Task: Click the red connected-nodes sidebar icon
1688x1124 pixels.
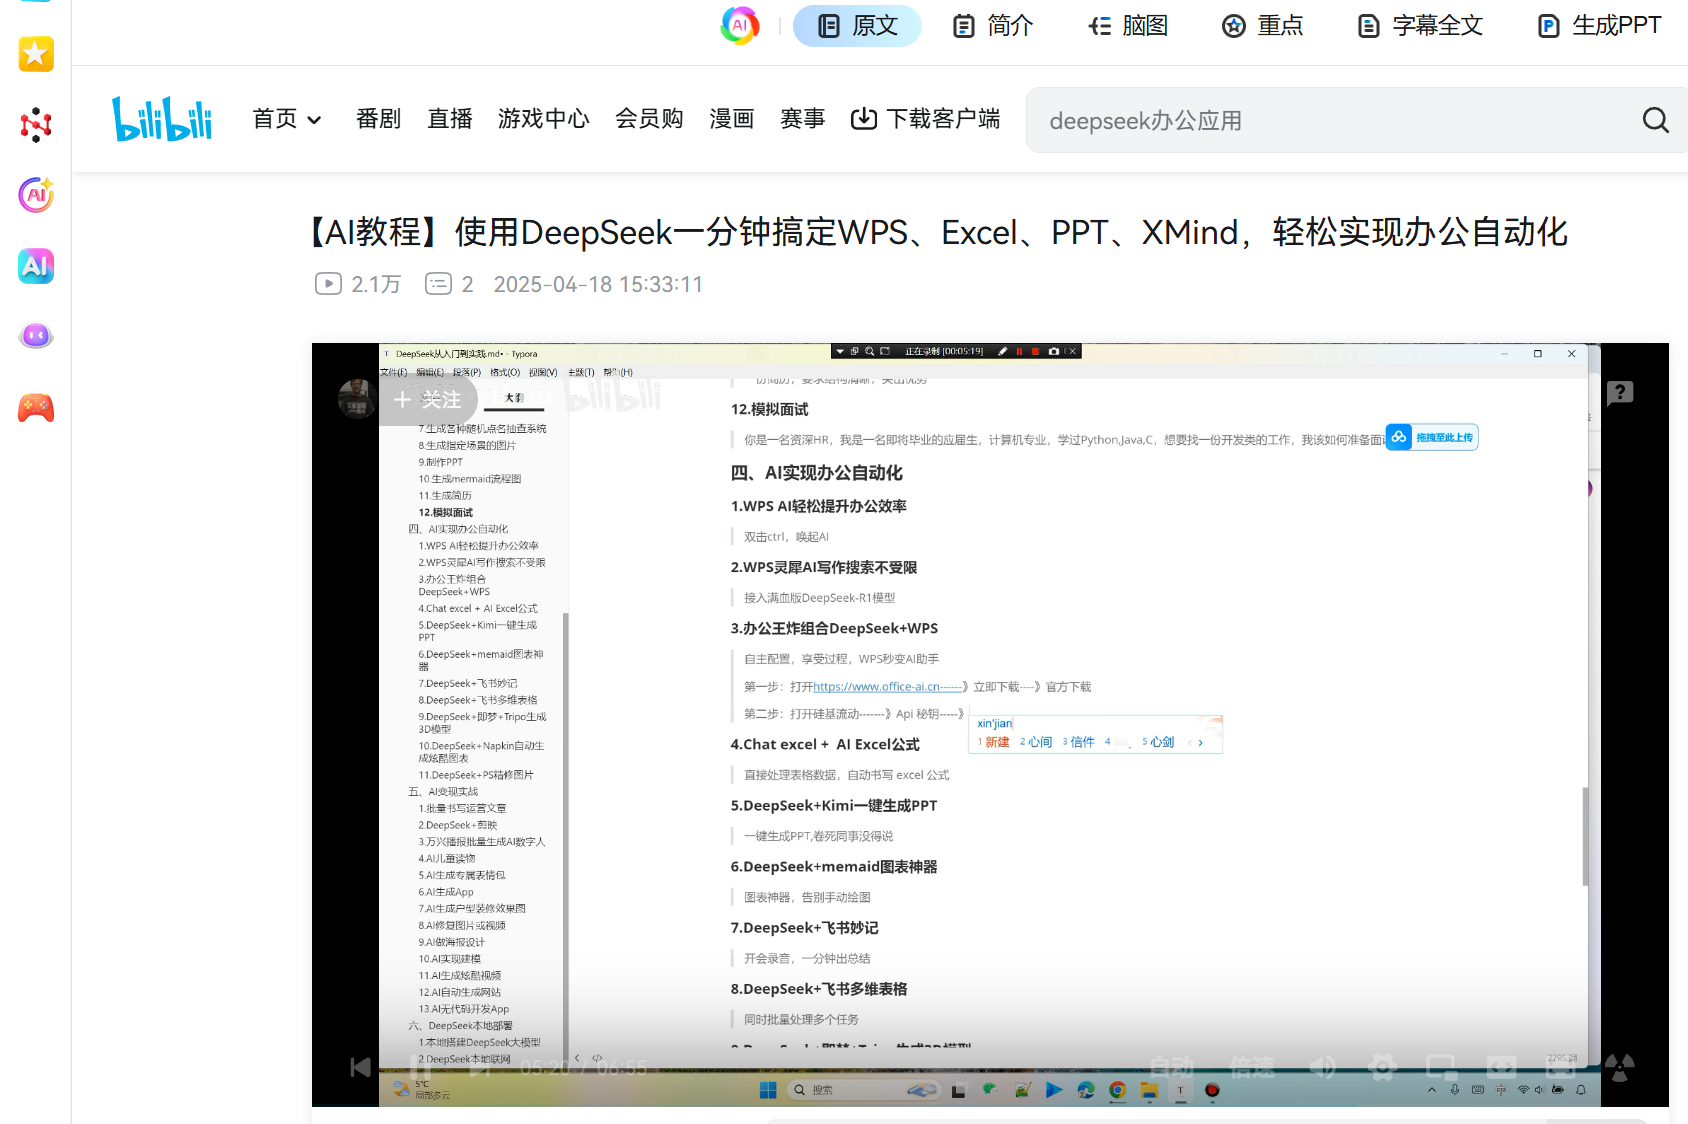Action: pos(36,125)
